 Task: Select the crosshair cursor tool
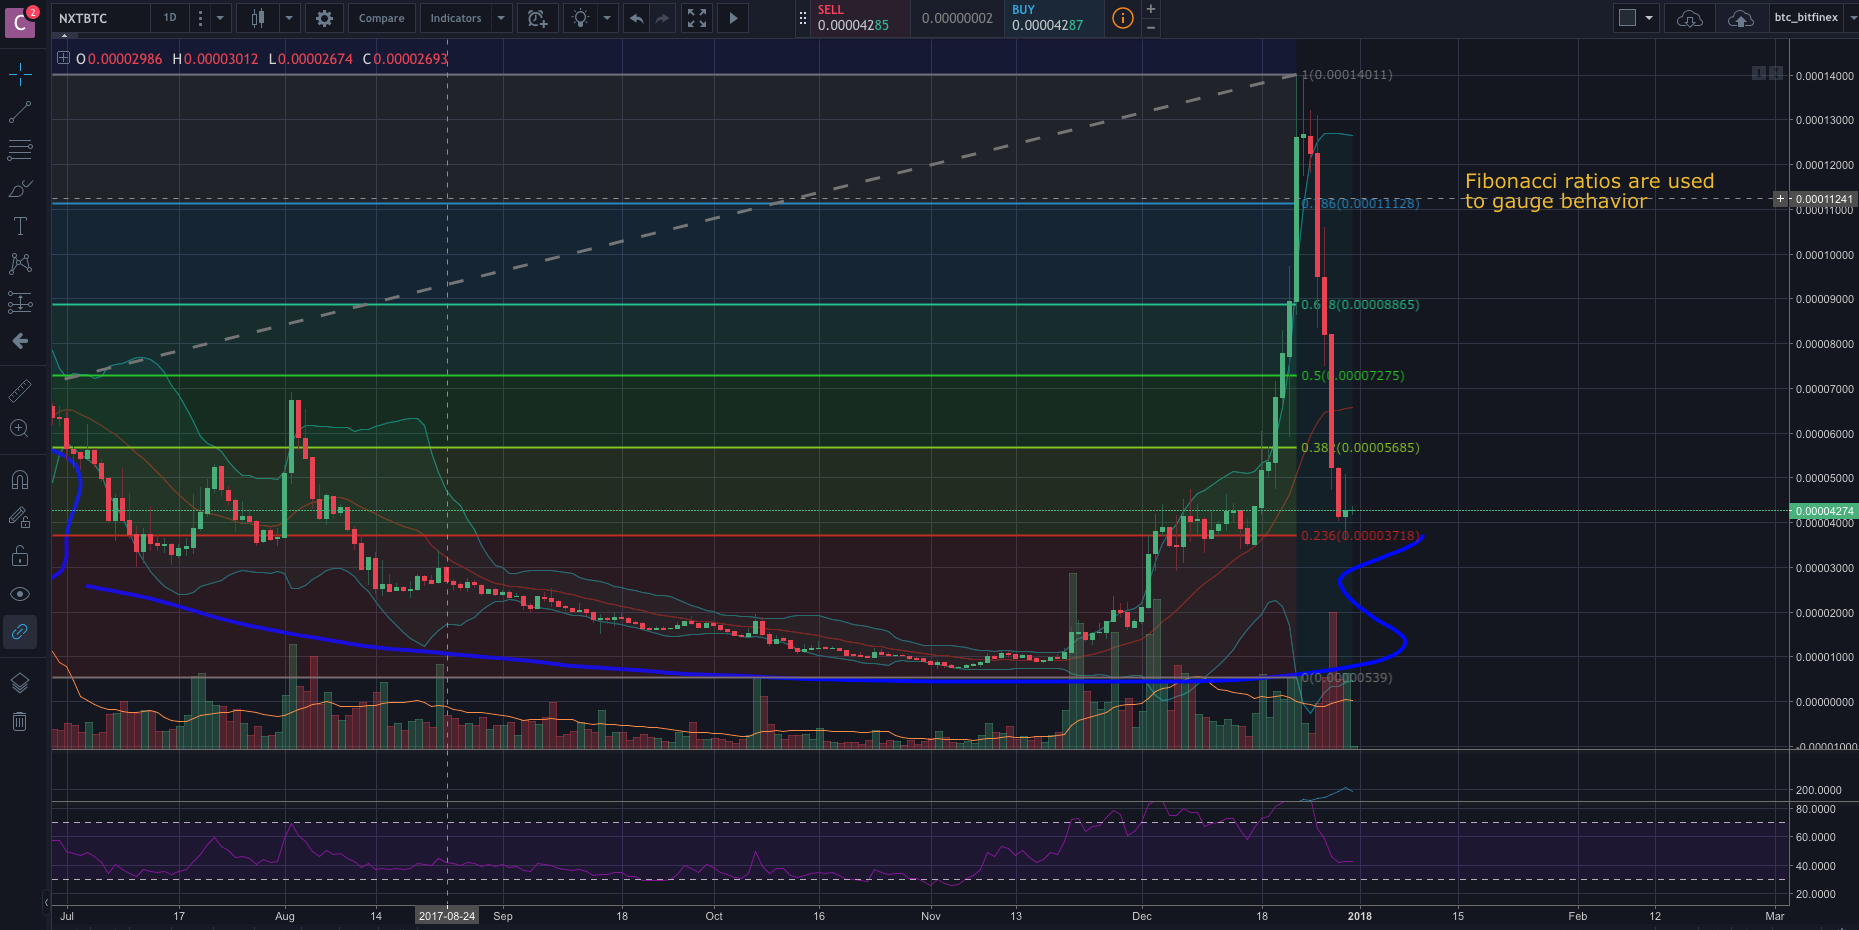click(x=20, y=74)
